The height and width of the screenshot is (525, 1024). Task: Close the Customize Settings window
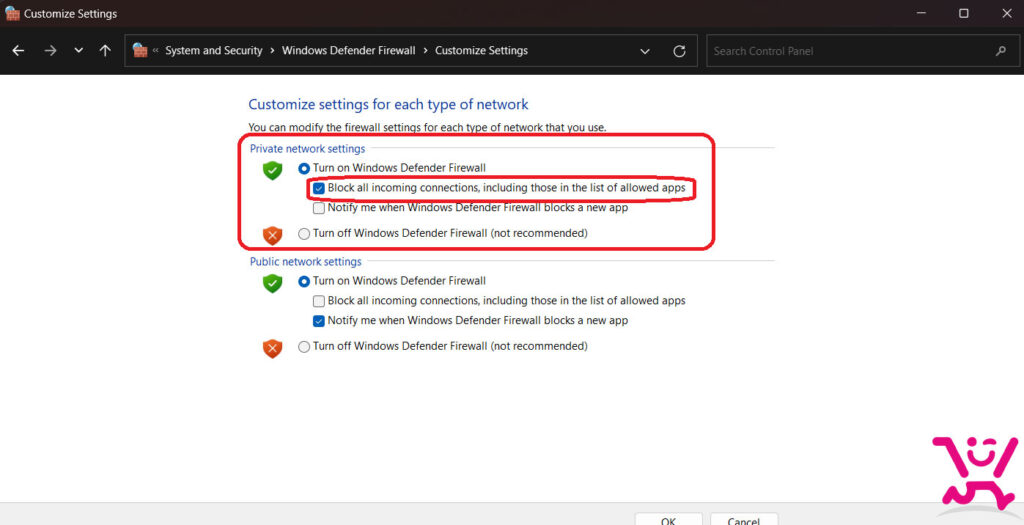pyautogui.click(x=1006, y=13)
